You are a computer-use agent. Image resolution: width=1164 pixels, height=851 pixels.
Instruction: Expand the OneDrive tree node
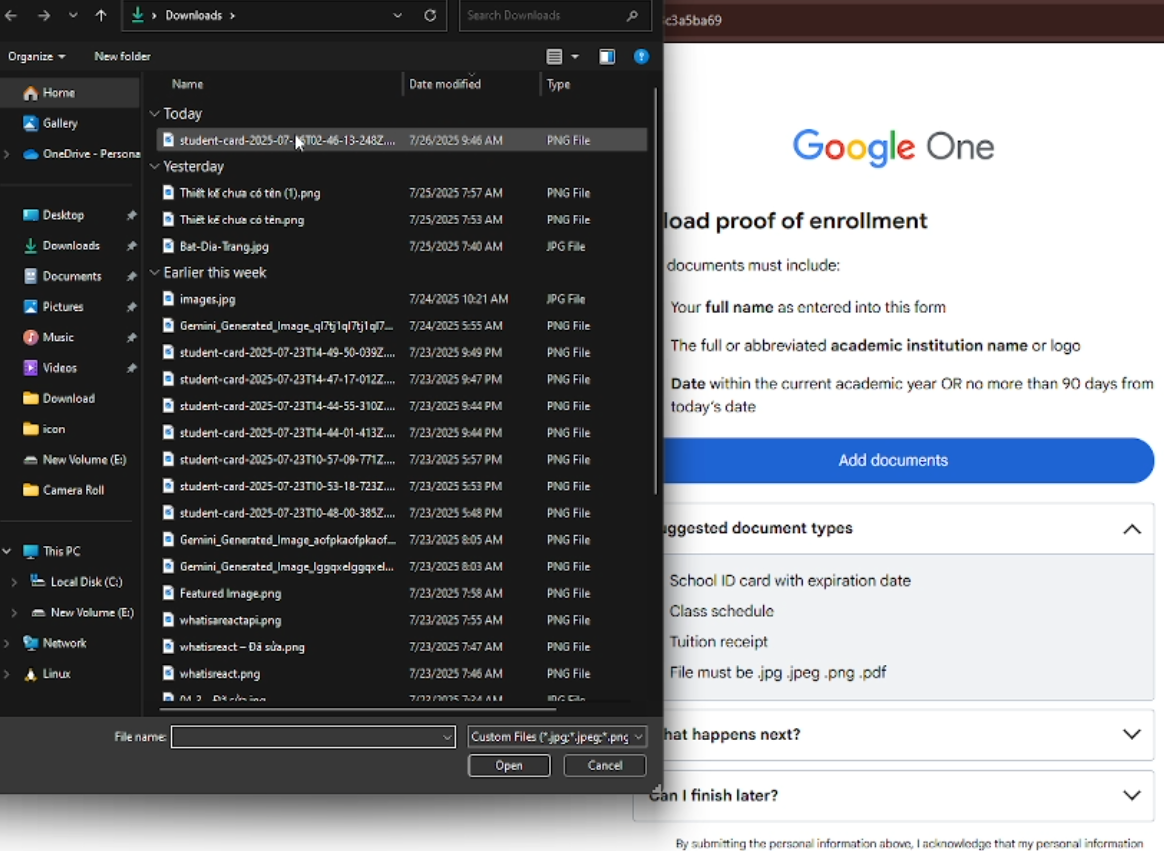pyautogui.click(x=7, y=154)
